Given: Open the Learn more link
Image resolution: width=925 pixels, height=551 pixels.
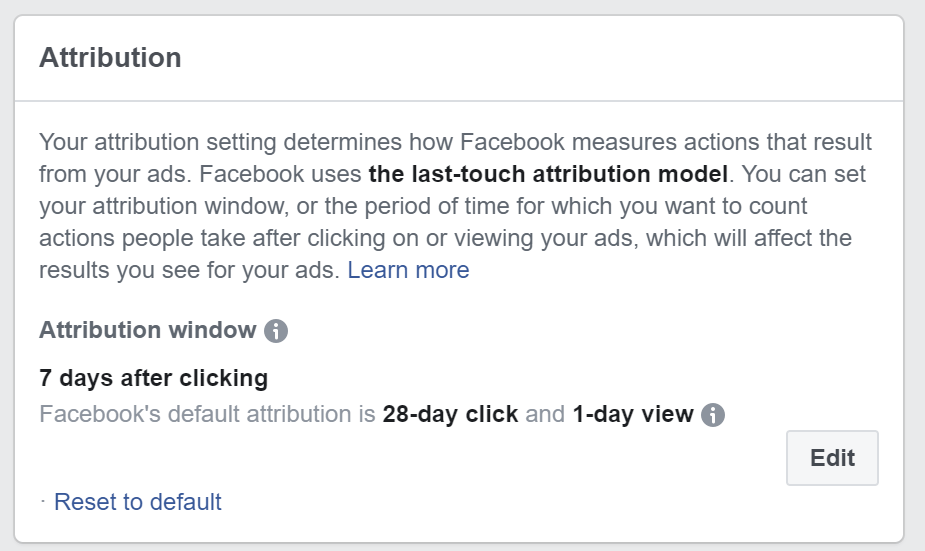Looking at the screenshot, I should click(408, 270).
